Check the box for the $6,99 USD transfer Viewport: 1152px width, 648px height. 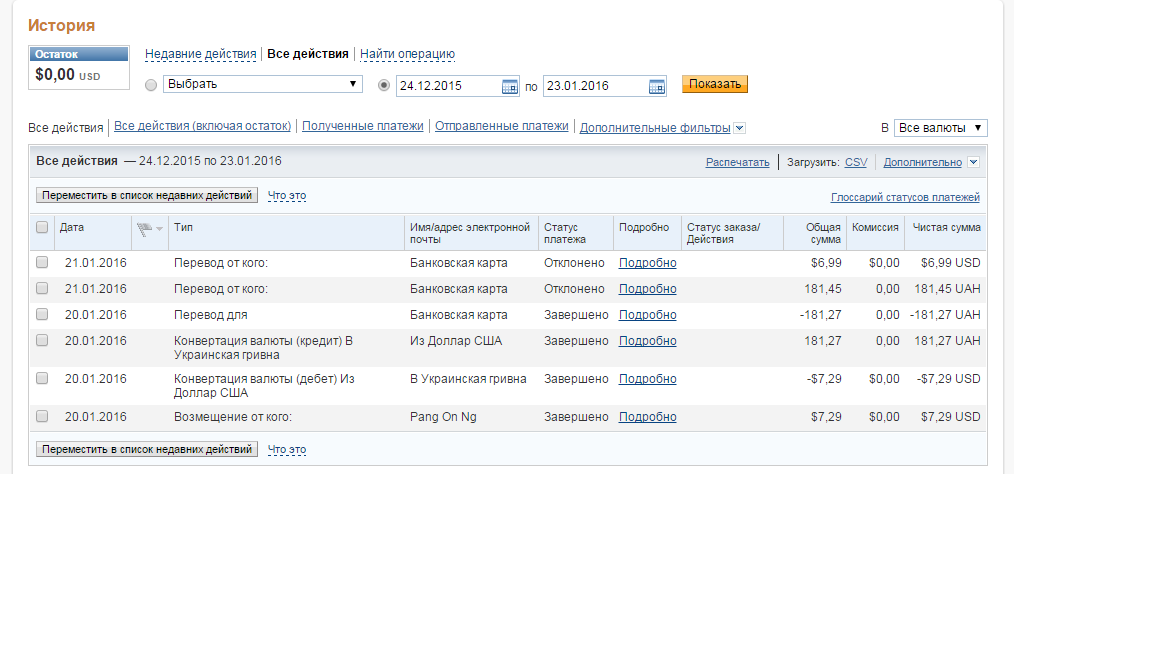(42, 263)
